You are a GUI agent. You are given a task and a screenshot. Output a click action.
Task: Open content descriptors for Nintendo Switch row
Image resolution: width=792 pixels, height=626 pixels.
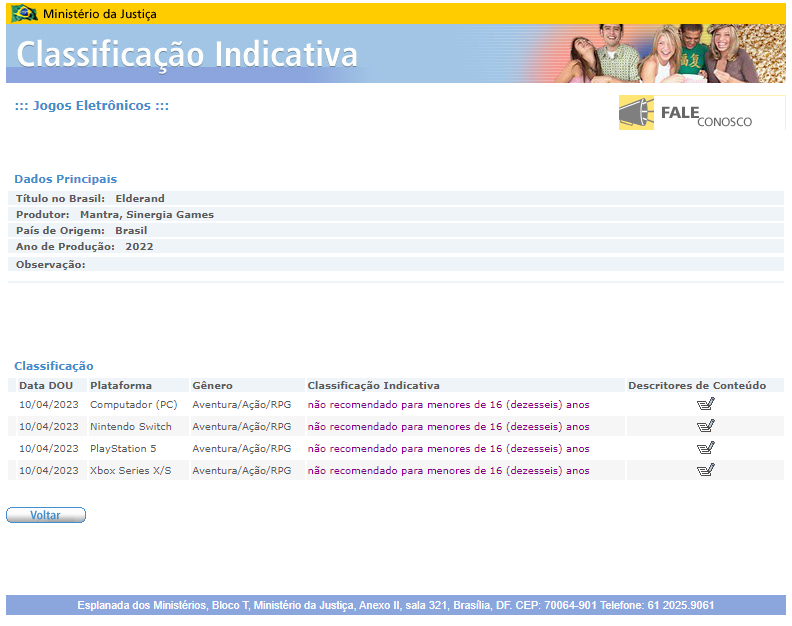705,426
